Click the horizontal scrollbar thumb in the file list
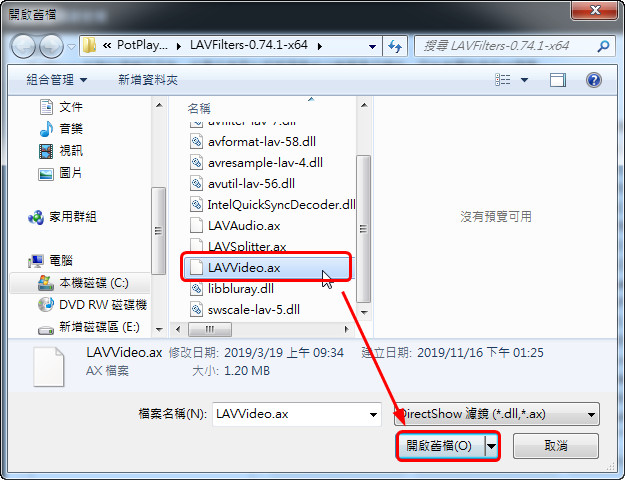625x480 pixels. (x=210, y=329)
